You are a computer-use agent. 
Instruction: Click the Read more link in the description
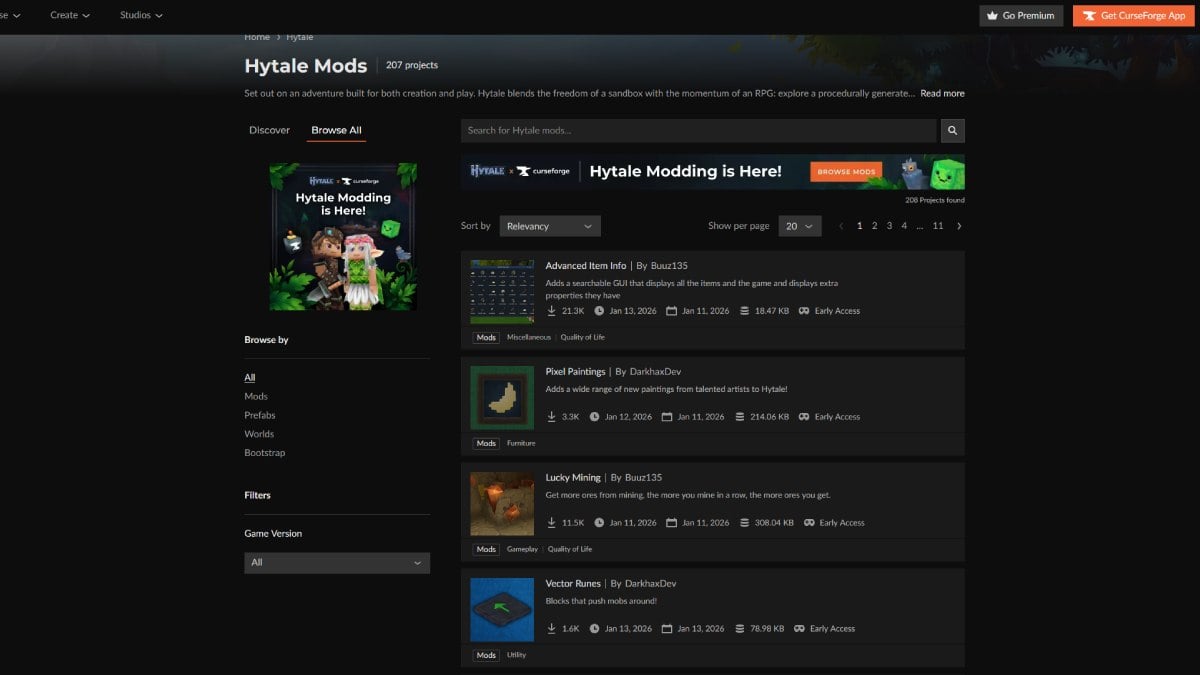point(941,92)
